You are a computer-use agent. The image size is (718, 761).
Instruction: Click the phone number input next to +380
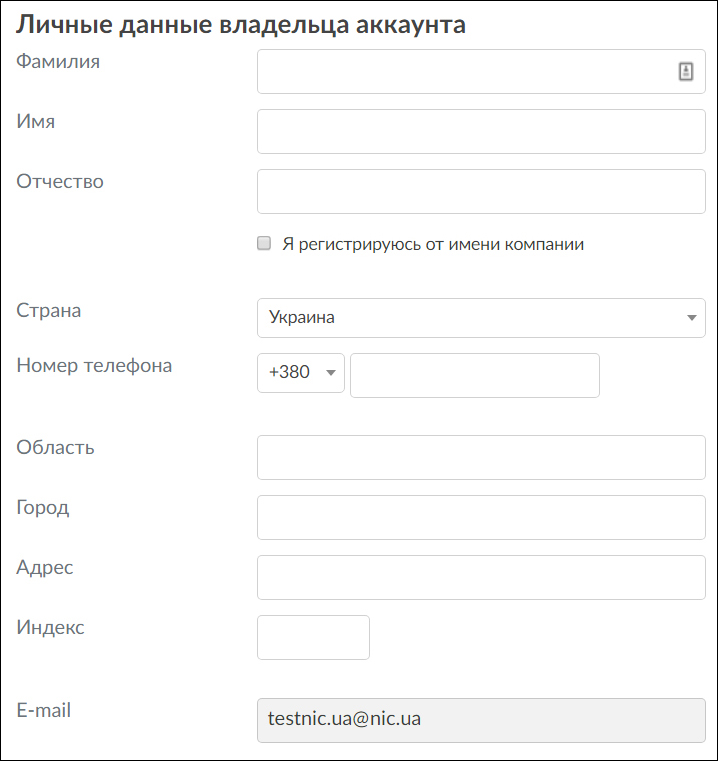pos(475,375)
